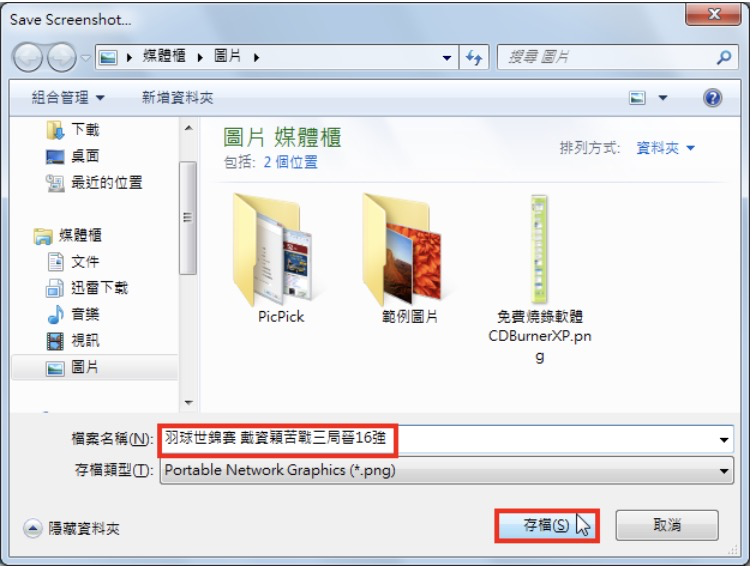This screenshot has height=568, width=752.
Task: Click the 取消 button
Action: pos(667,525)
